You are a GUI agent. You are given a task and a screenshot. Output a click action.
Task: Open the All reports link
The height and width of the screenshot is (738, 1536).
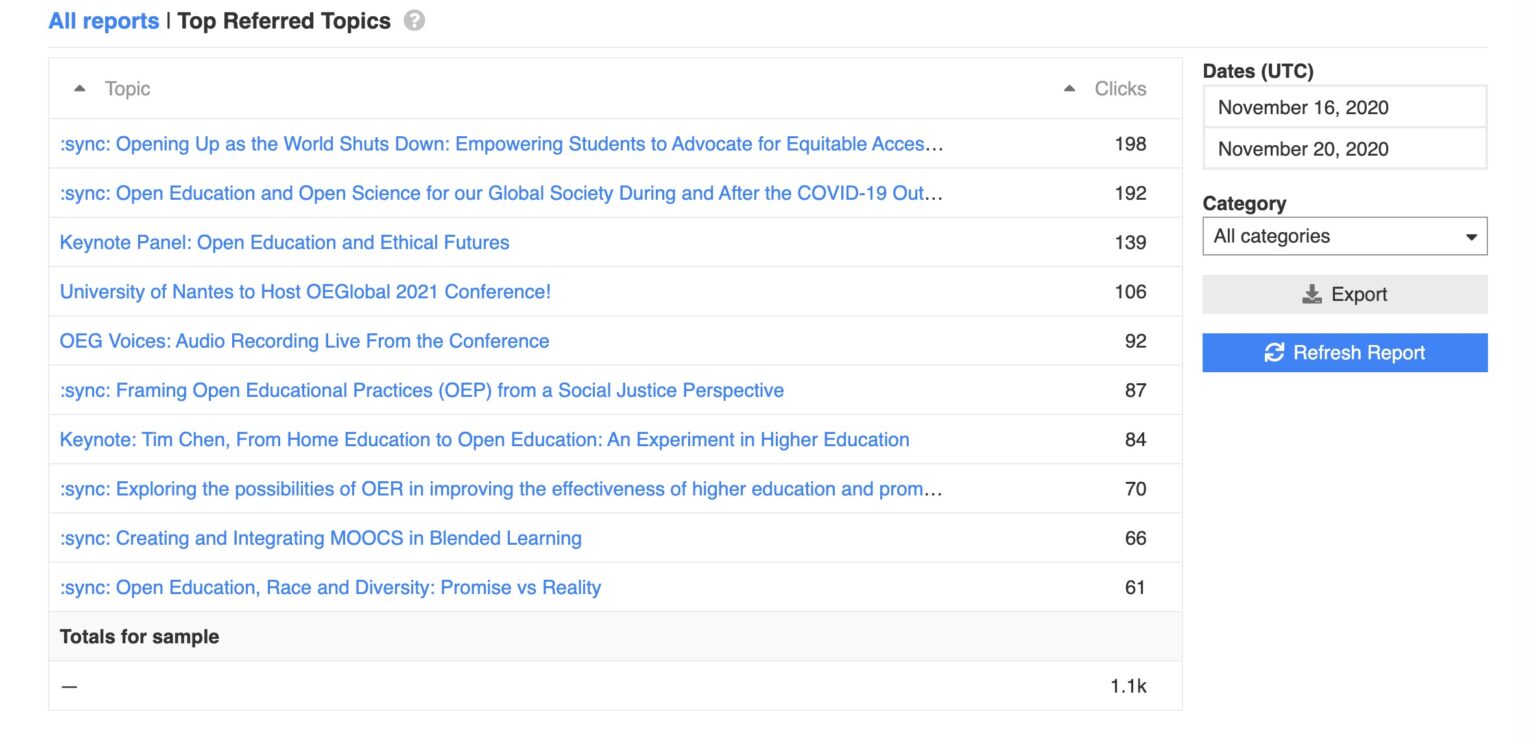click(x=103, y=21)
